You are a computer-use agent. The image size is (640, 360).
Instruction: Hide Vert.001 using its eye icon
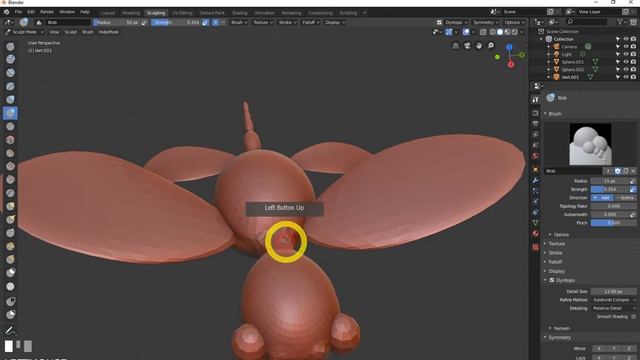(x=626, y=77)
